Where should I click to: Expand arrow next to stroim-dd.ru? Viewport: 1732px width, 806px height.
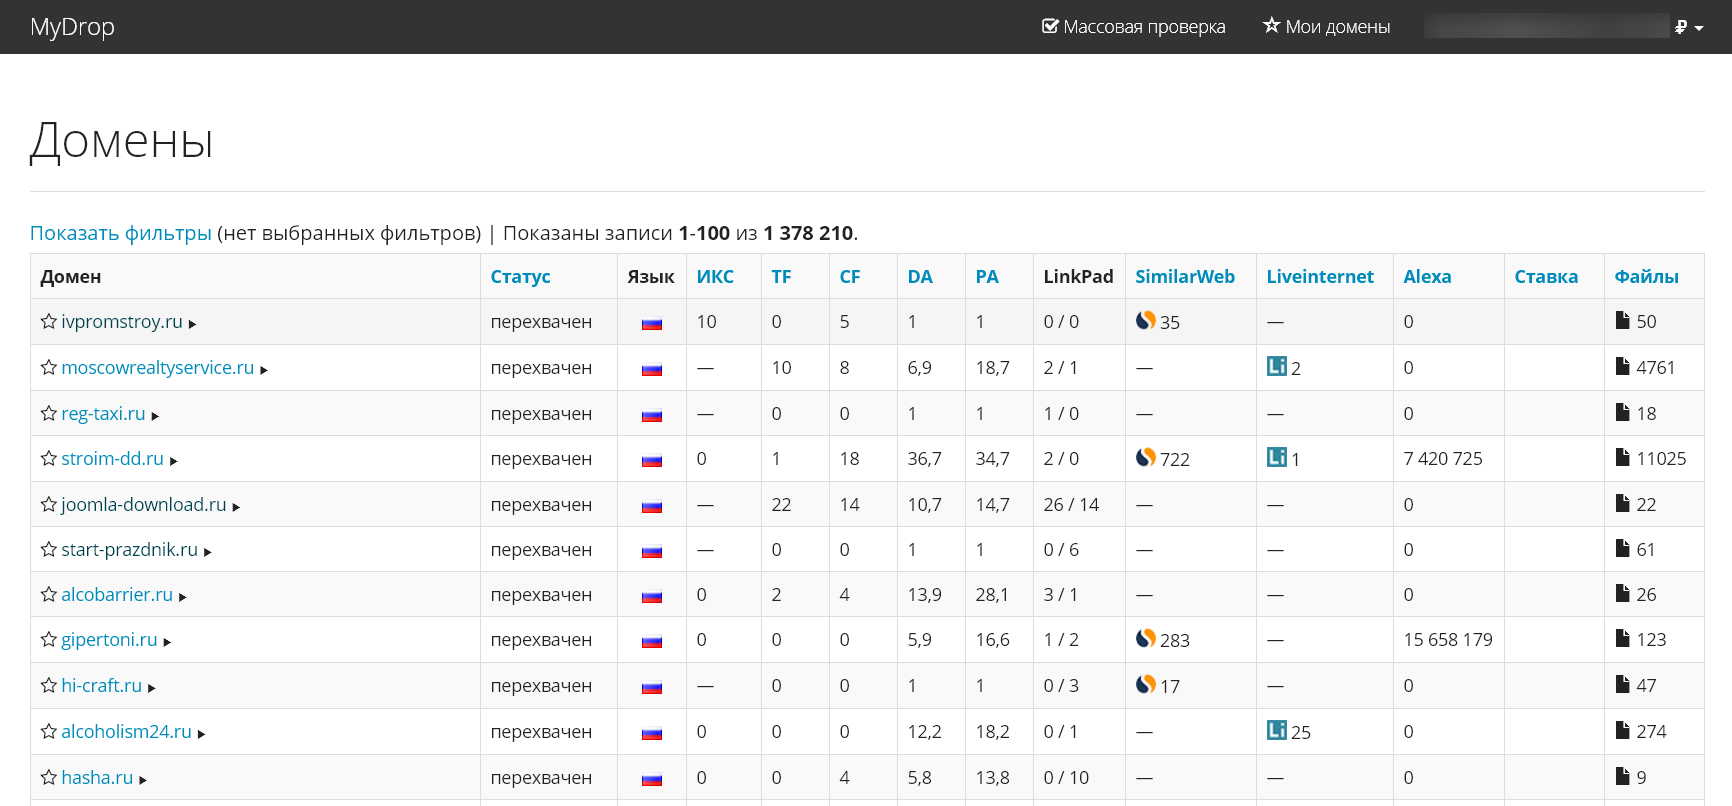point(173,461)
